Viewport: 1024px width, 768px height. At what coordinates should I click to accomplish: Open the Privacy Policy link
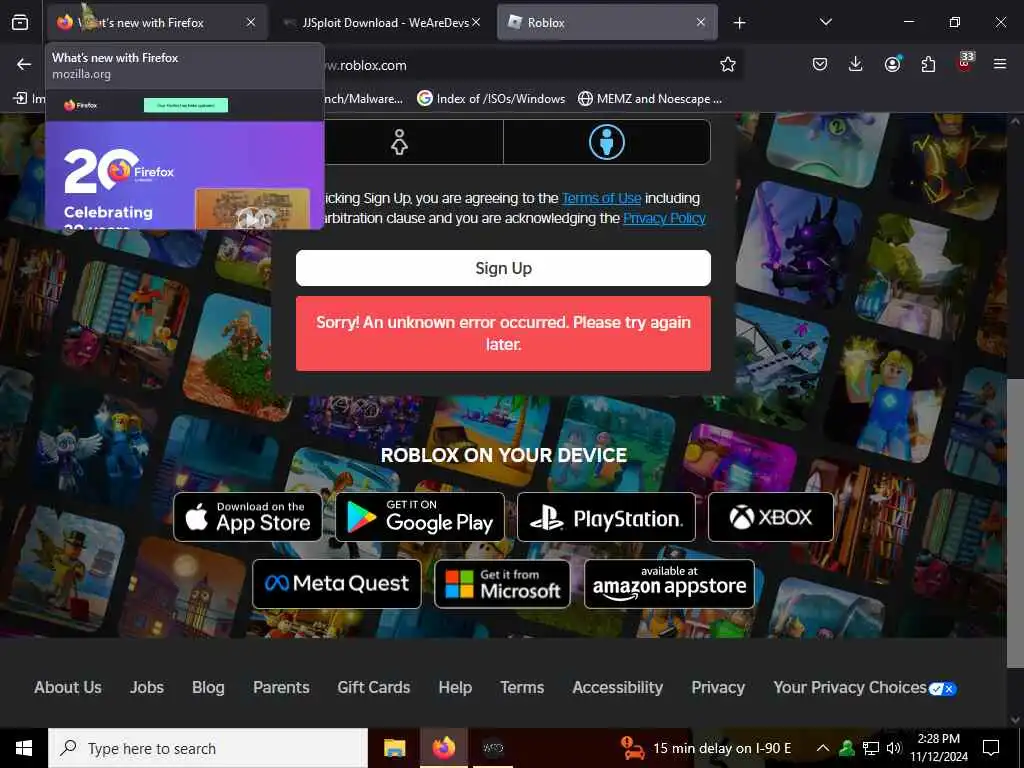click(664, 218)
